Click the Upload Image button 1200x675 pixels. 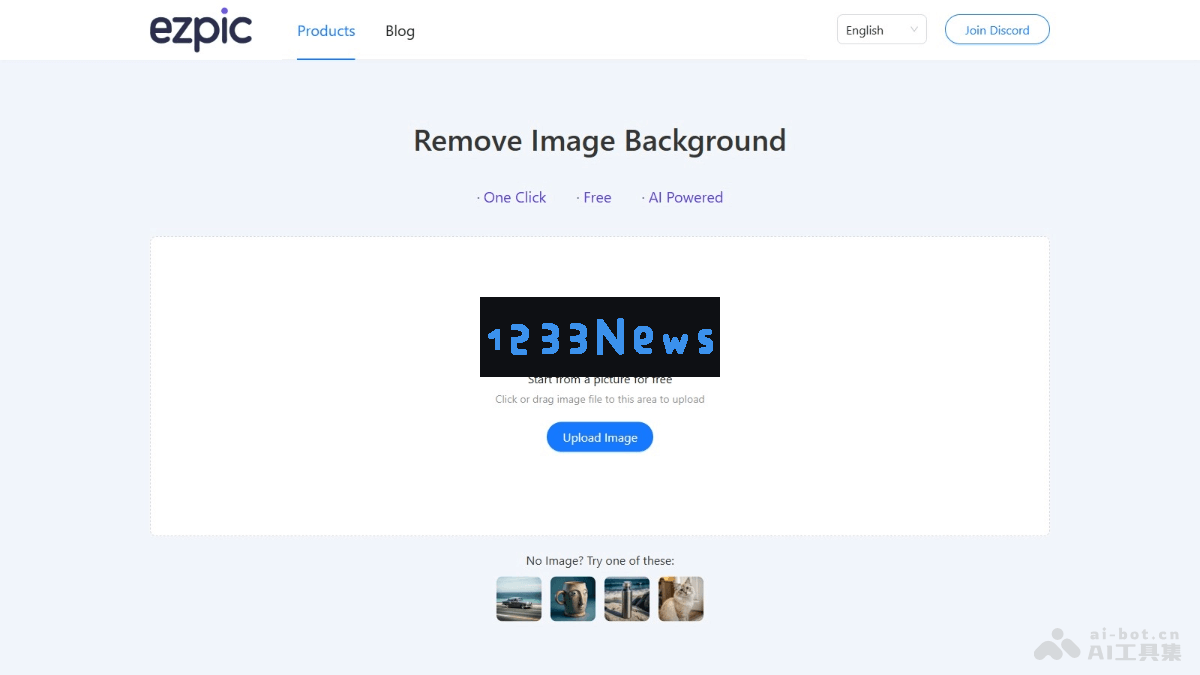(600, 437)
